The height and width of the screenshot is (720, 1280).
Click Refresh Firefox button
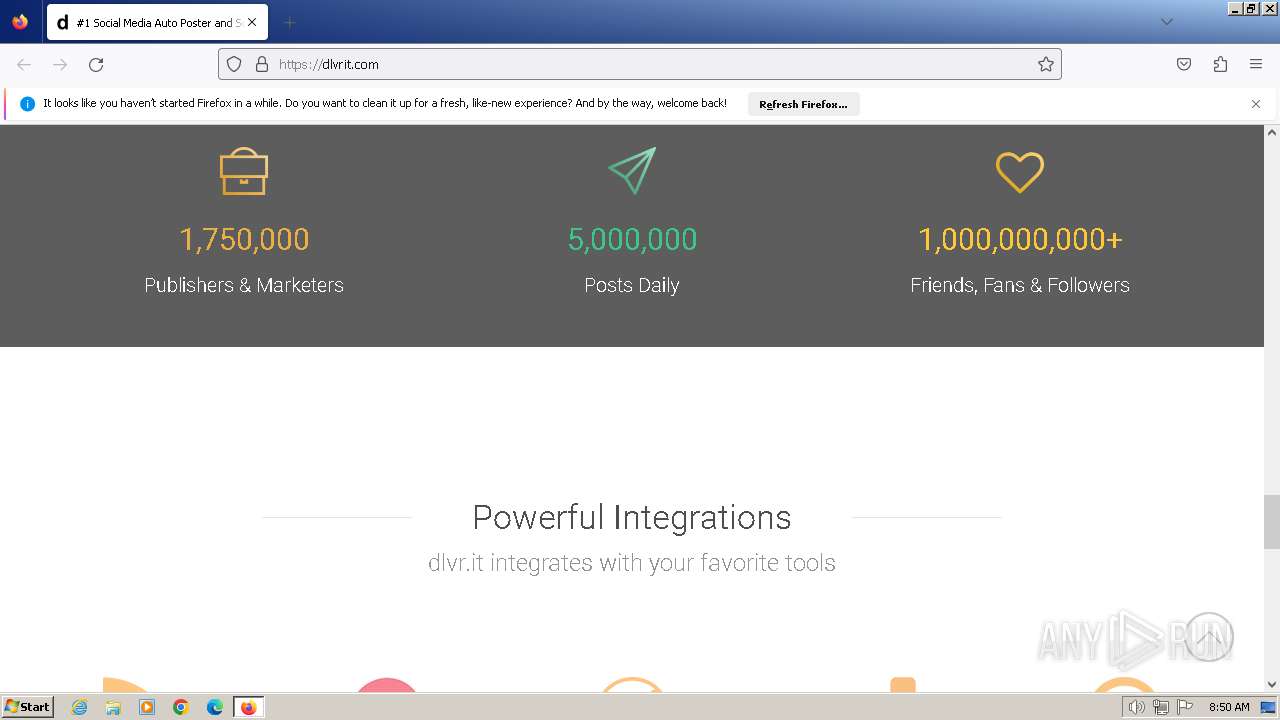point(803,104)
